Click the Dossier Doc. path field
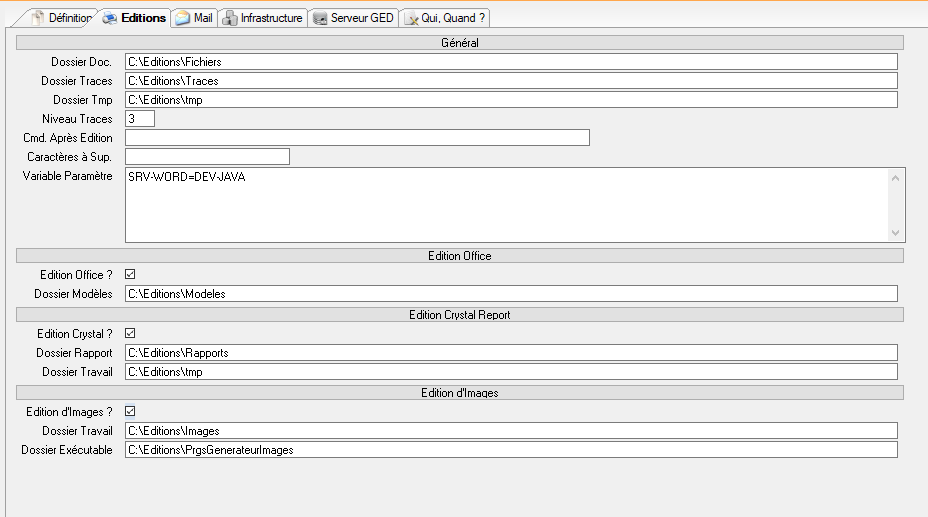928x517 pixels. pyautogui.click(x=511, y=62)
